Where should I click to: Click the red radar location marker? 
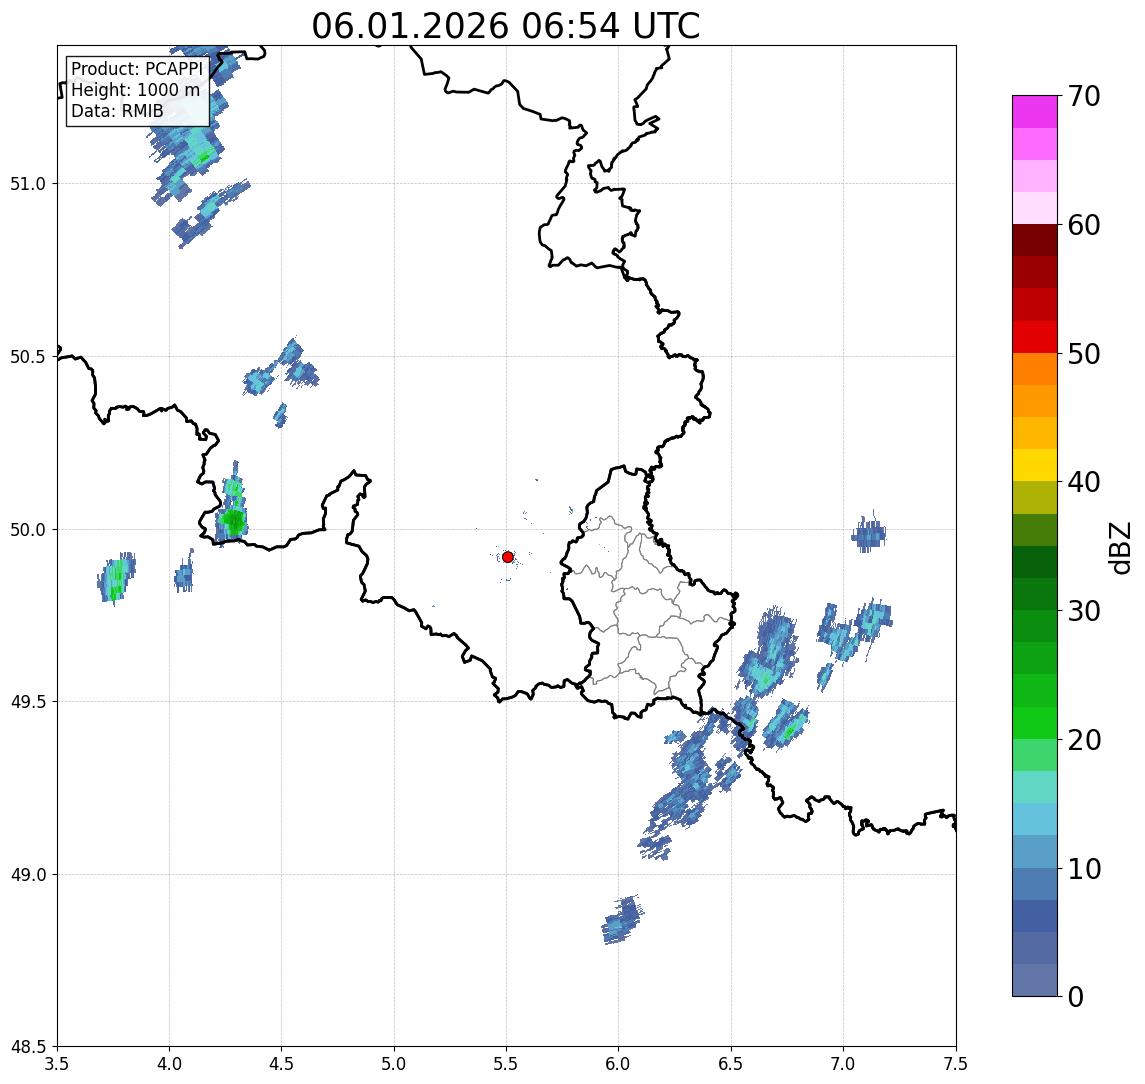coord(508,557)
